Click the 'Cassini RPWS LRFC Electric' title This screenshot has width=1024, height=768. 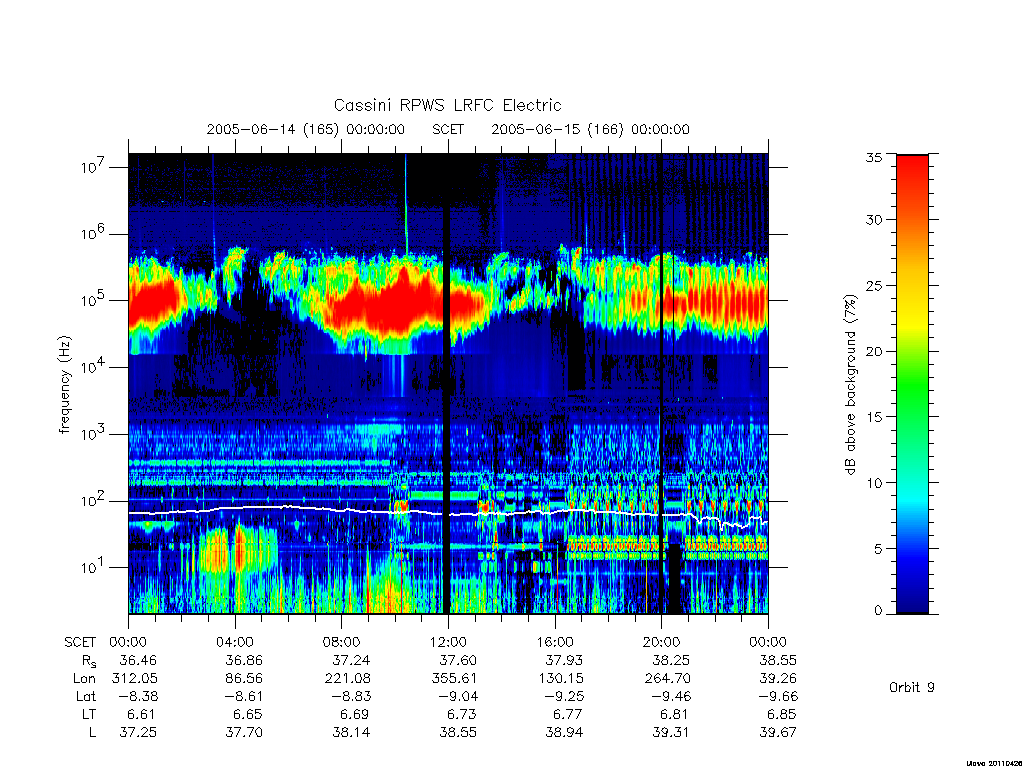pyautogui.click(x=447, y=105)
